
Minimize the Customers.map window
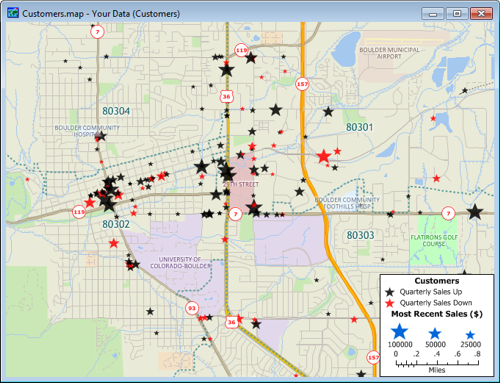(433, 14)
